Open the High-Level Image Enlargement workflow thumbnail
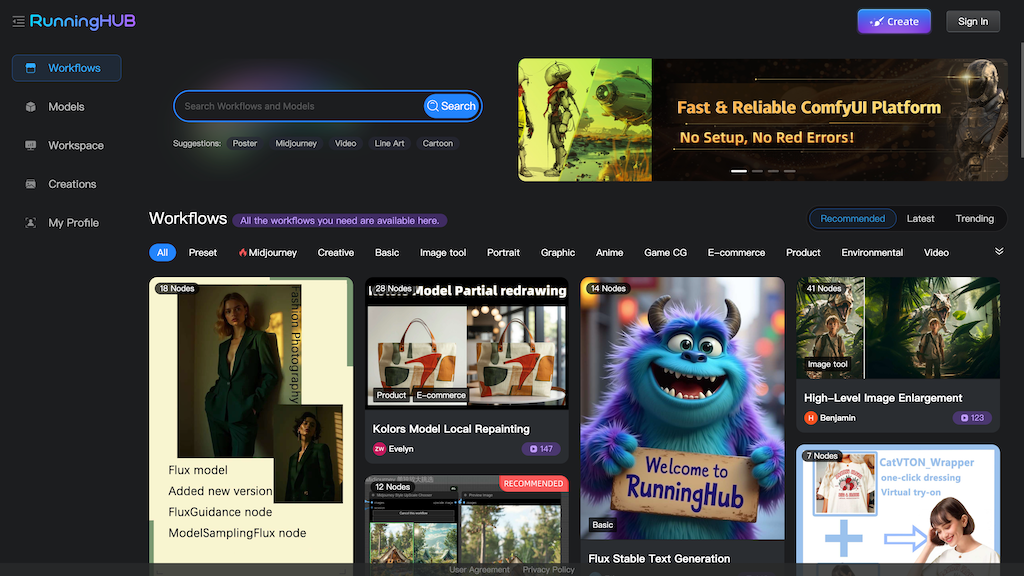 click(898, 327)
